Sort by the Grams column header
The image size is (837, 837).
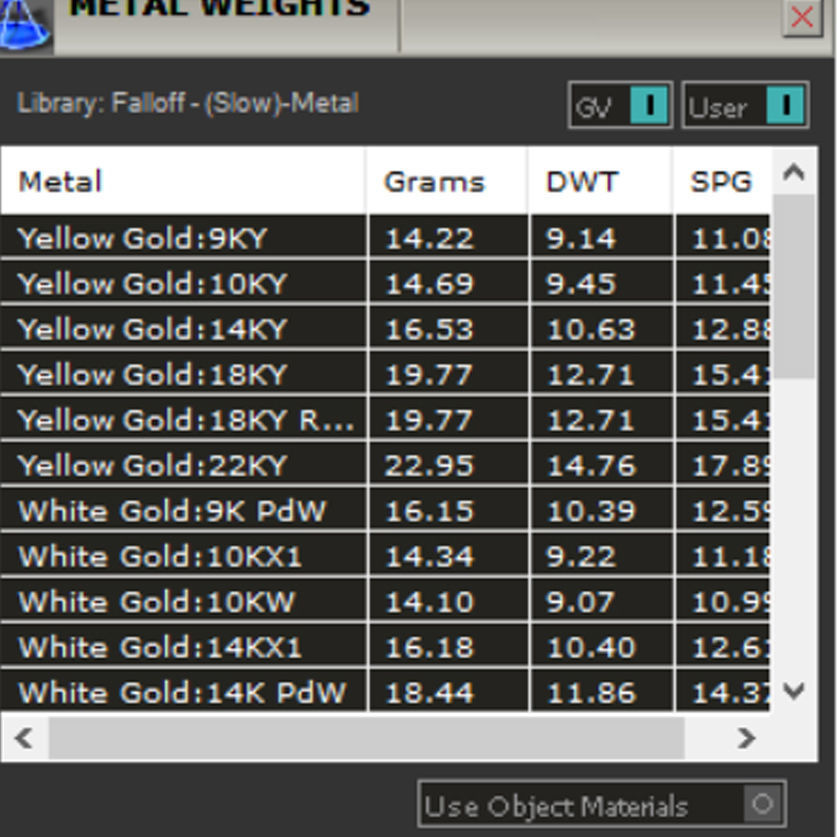coord(447,181)
